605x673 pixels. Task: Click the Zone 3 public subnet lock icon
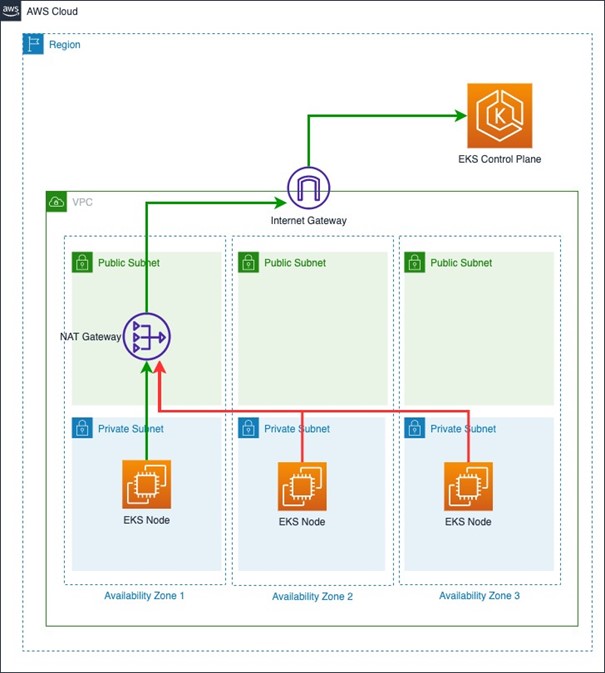tap(414, 262)
